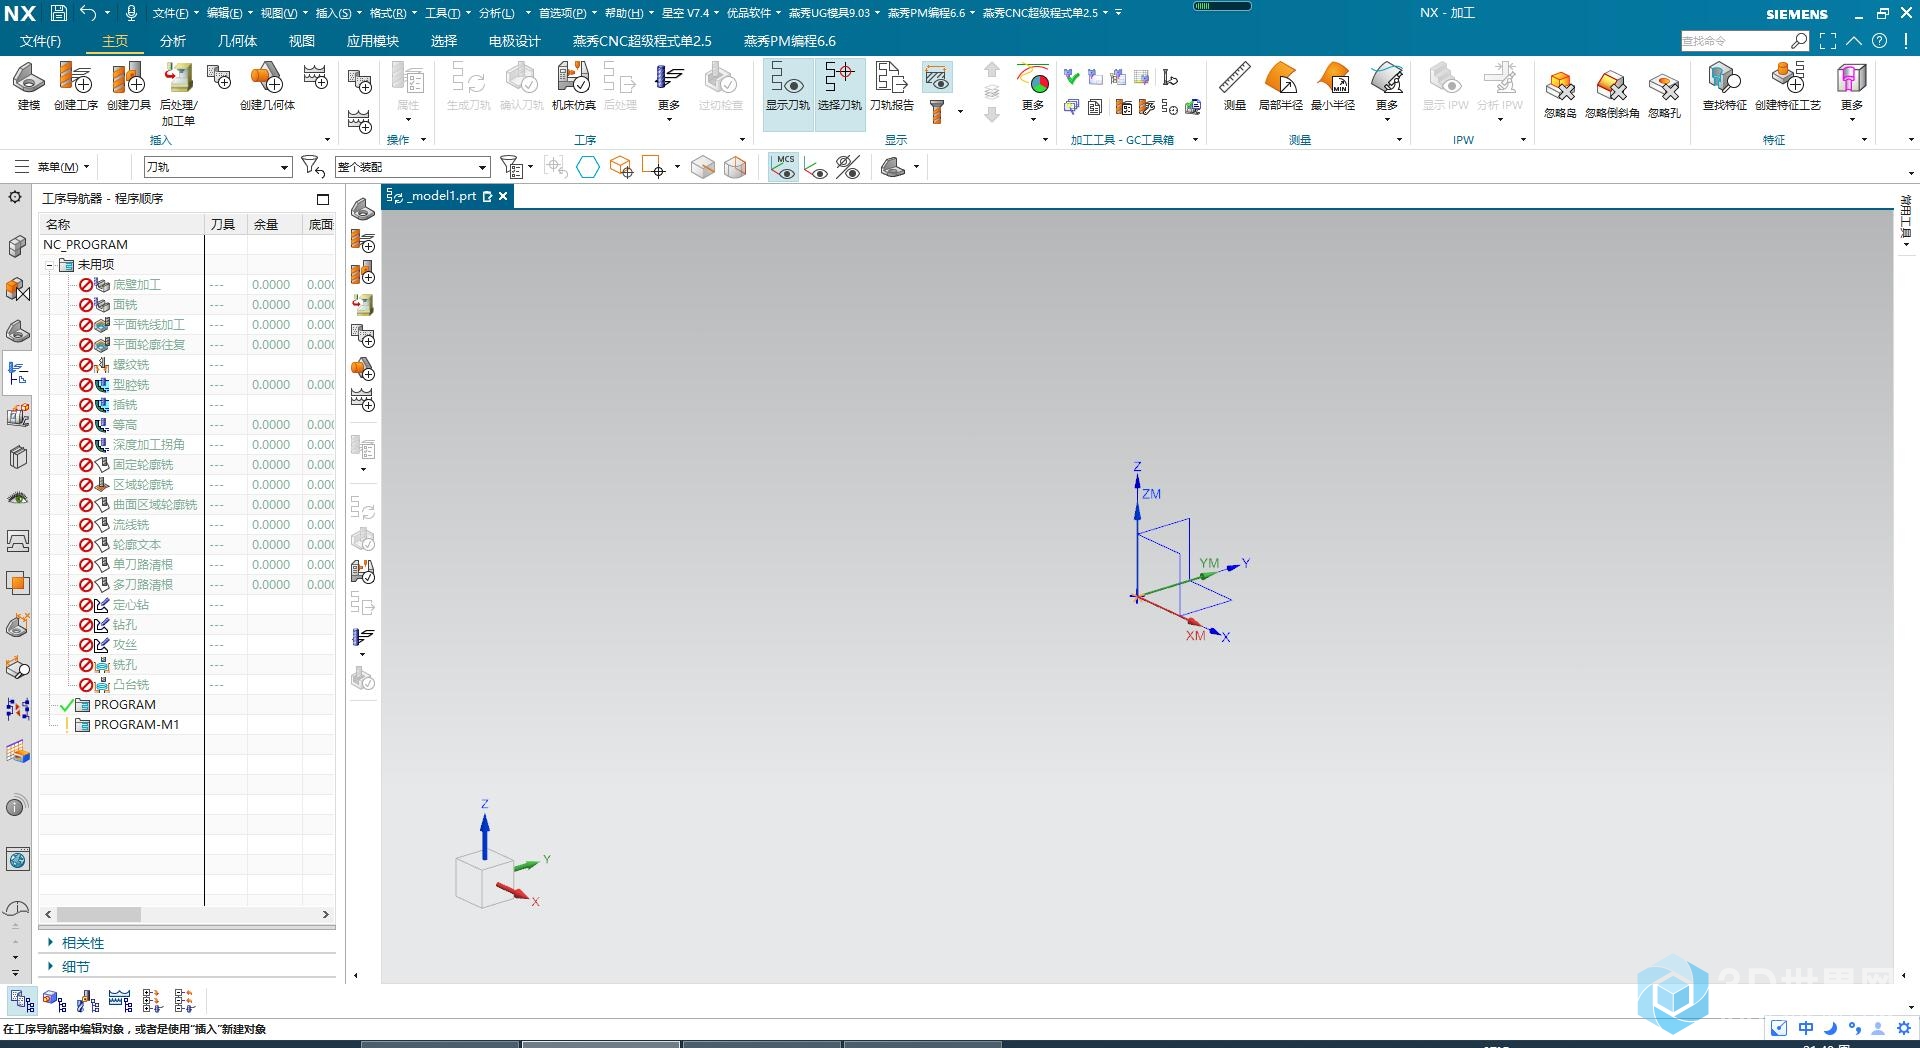Click the 名称 column header
The height and width of the screenshot is (1048, 1920).
pos(121,225)
